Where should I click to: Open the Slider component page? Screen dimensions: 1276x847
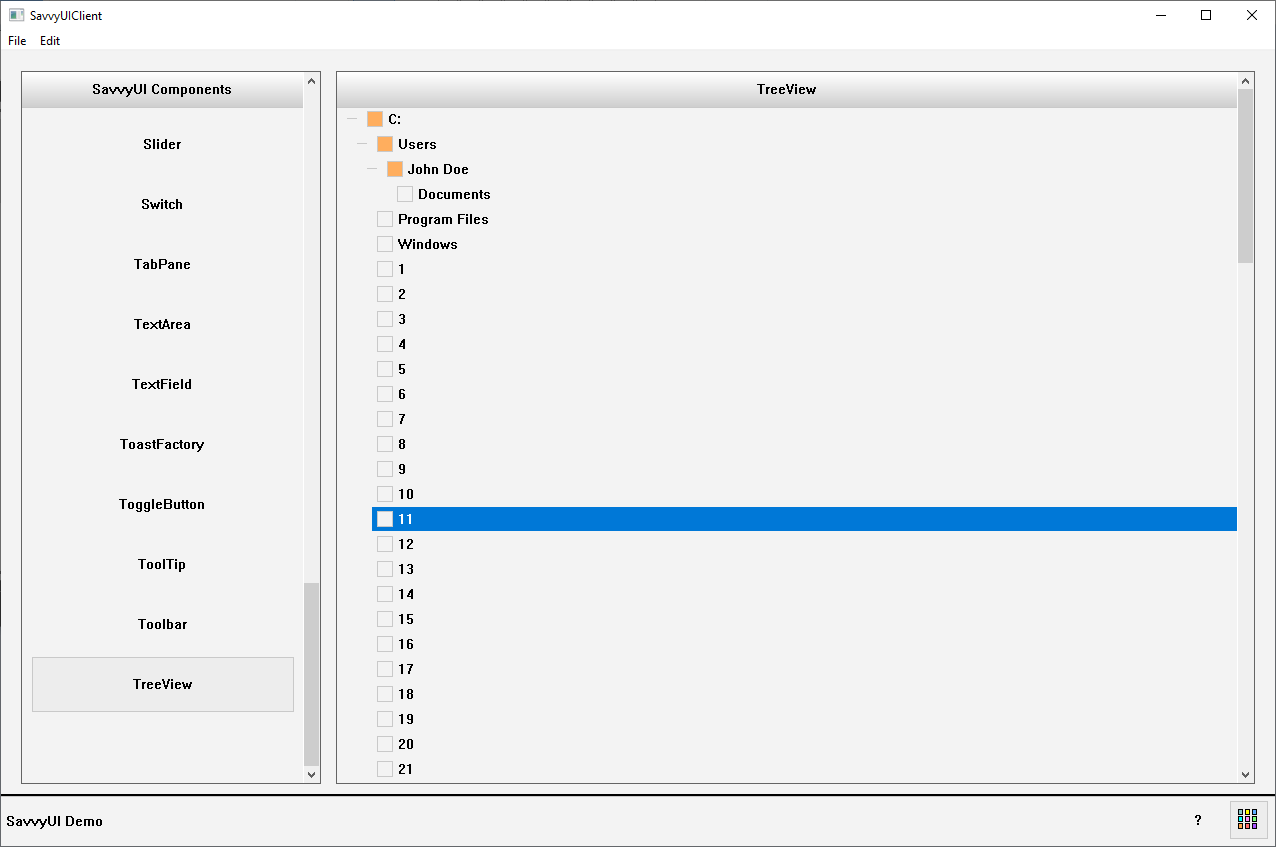(162, 144)
